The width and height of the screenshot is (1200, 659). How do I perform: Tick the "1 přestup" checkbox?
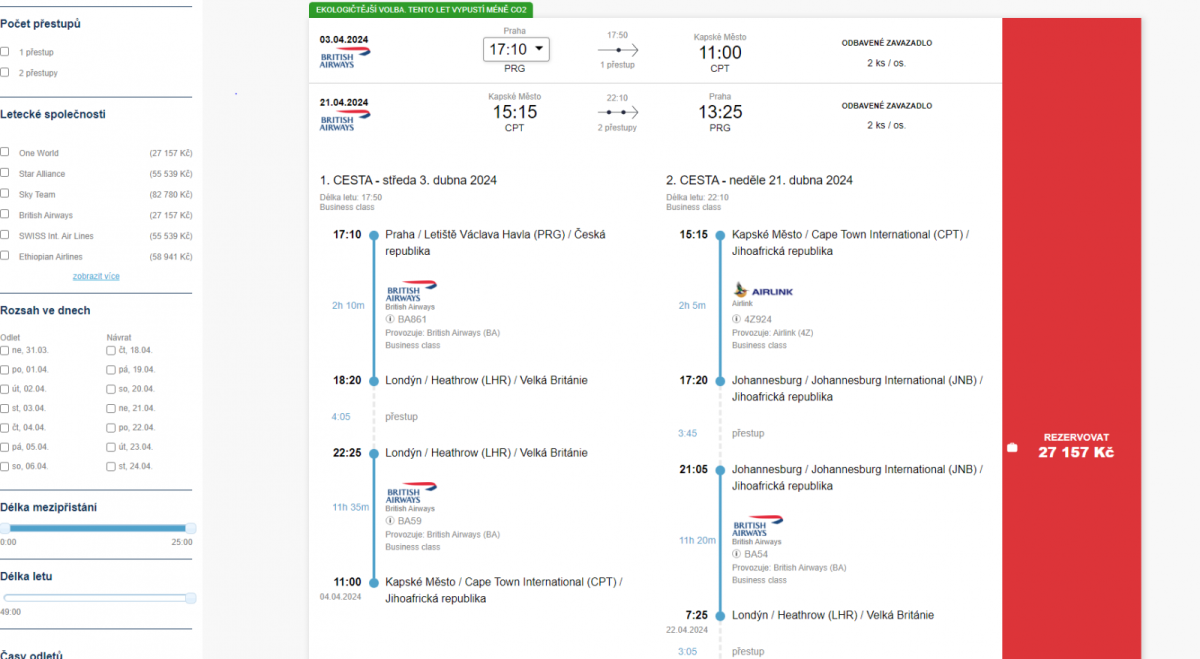[x=5, y=51]
